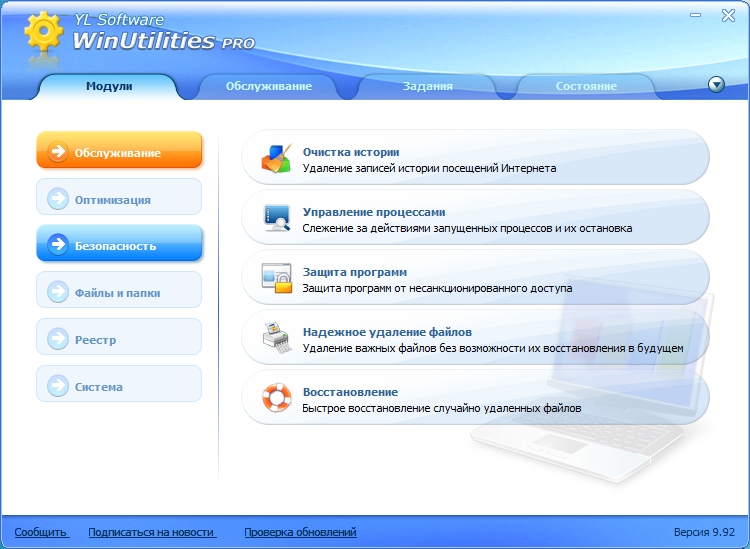Open the Очистка истории module title
The image size is (750, 549).
pyautogui.click(x=351, y=152)
